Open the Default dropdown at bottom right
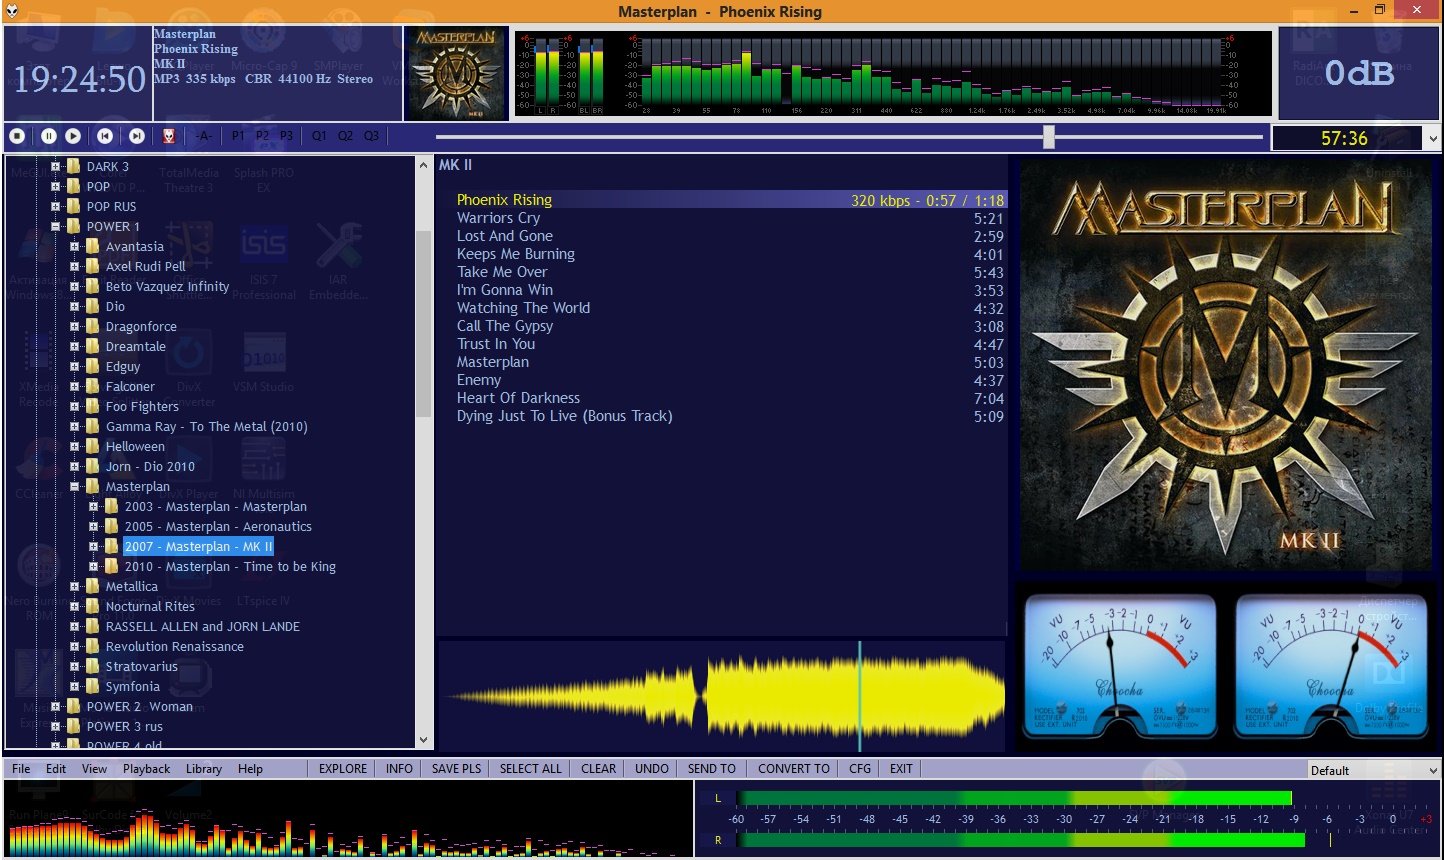The width and height of the screenshot is (1444, 860). 1373,770
